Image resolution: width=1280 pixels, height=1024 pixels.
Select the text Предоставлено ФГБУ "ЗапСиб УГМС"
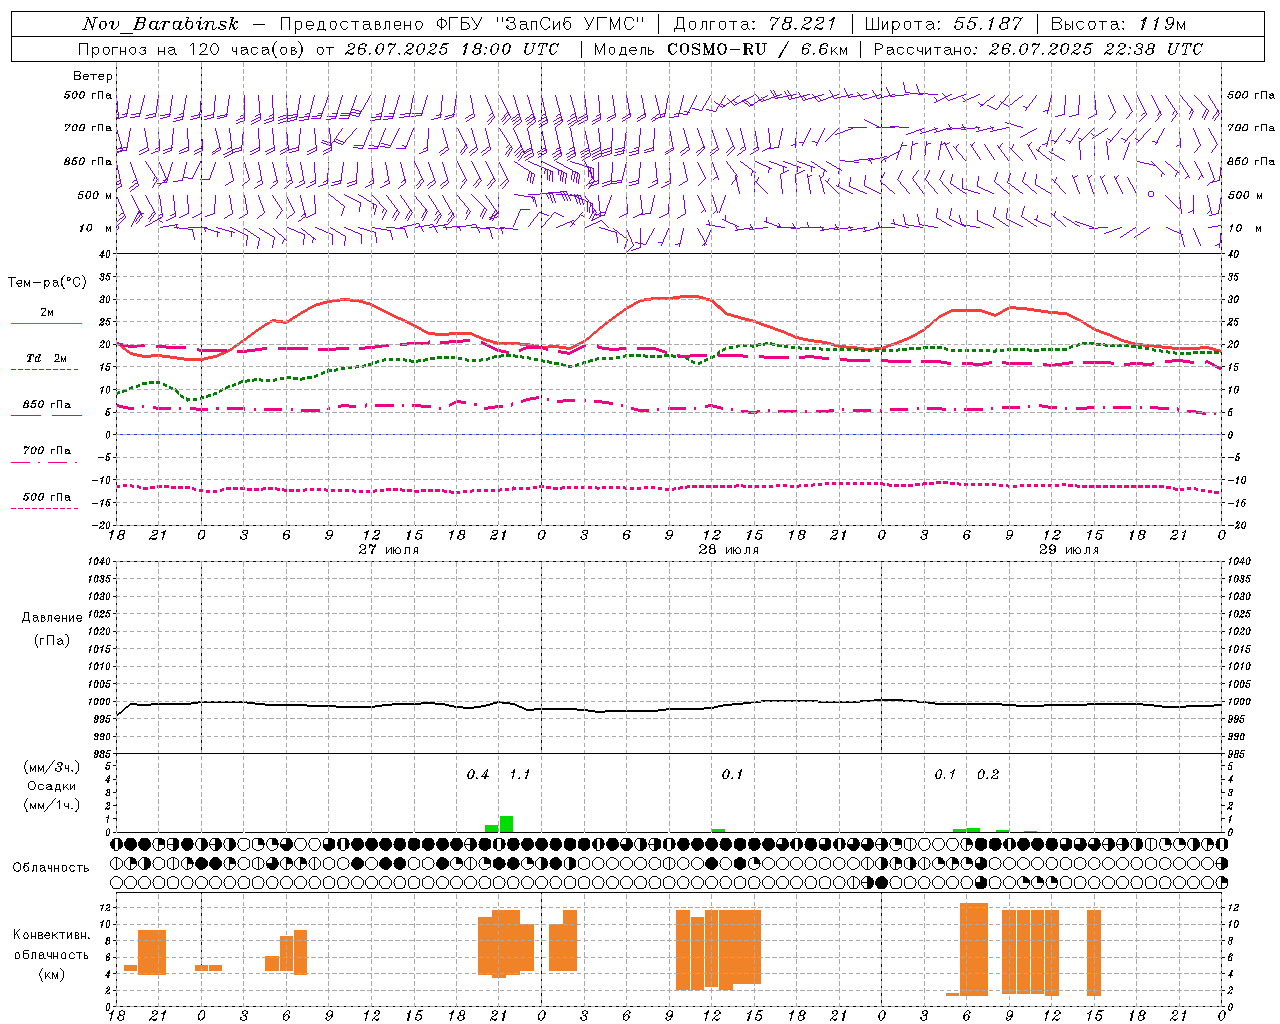(462, 24)
